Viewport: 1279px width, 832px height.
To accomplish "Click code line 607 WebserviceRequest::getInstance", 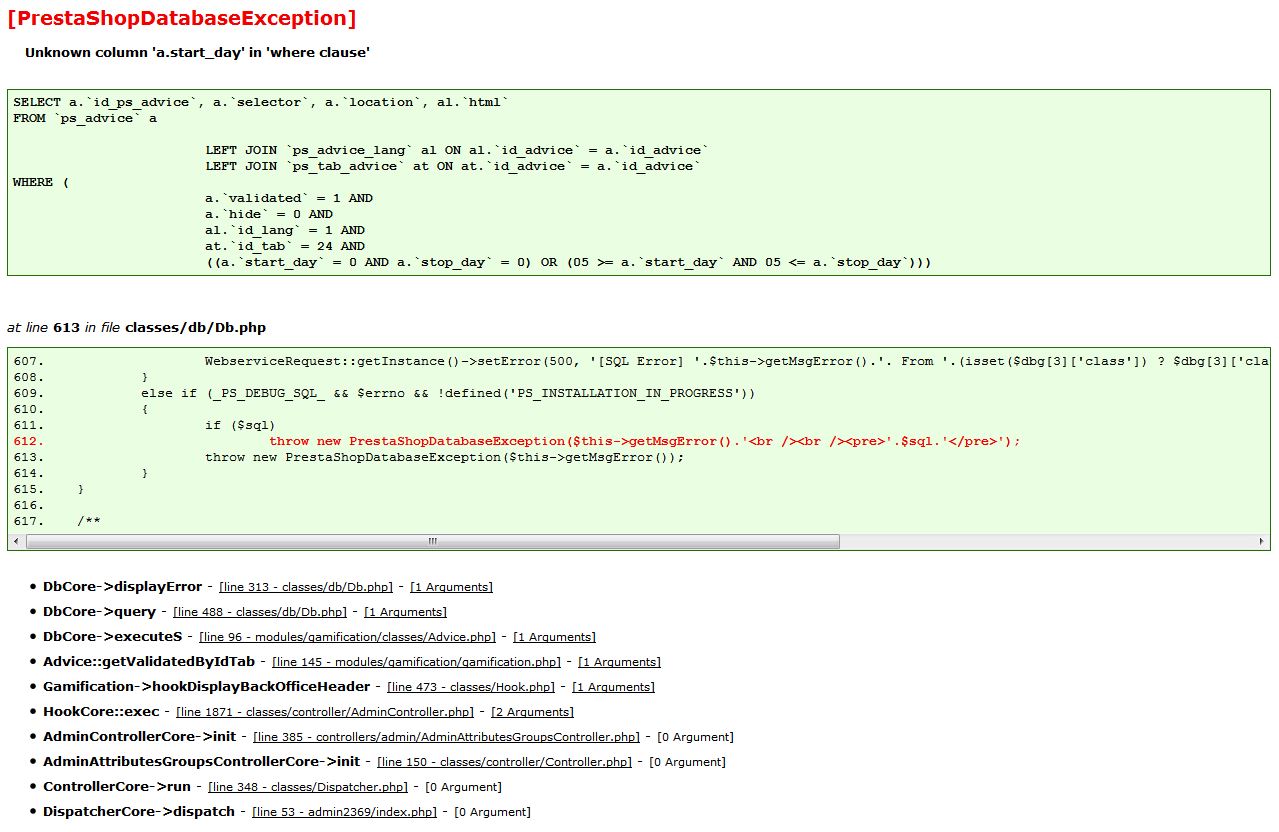I will [x=640, y=361].
